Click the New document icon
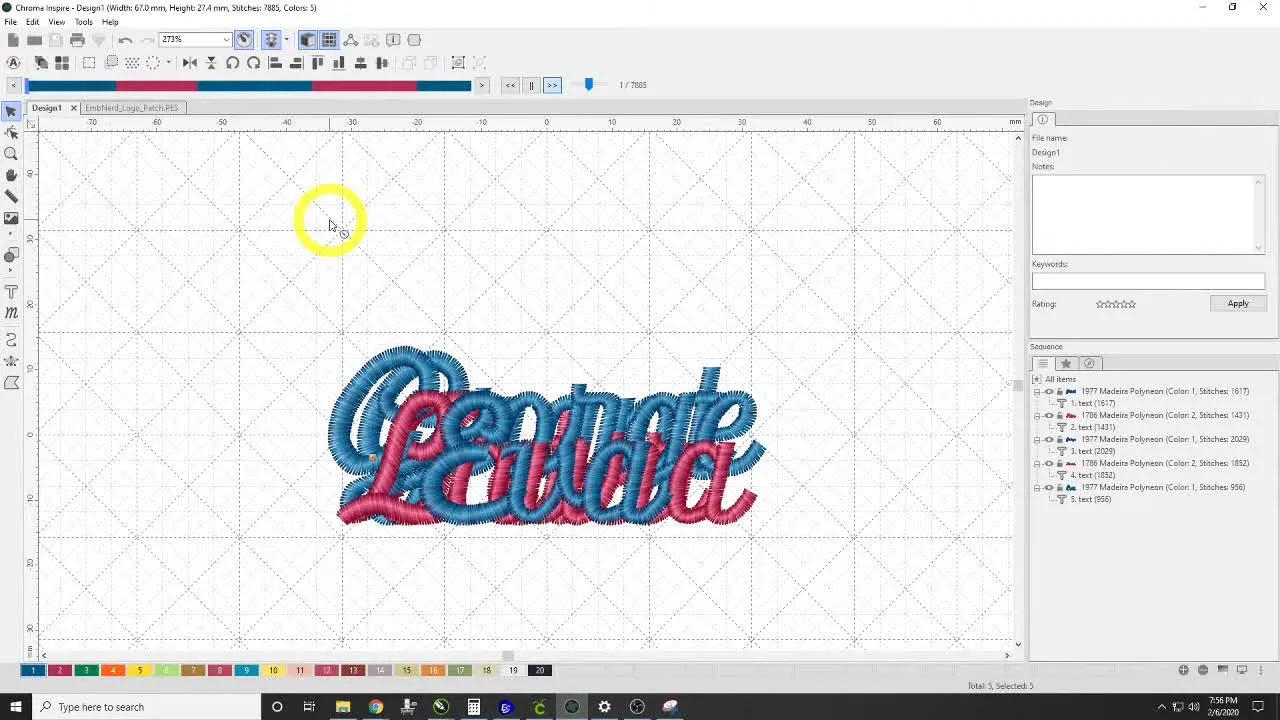This screenshot has width=1280, height=720. point(13,40)
